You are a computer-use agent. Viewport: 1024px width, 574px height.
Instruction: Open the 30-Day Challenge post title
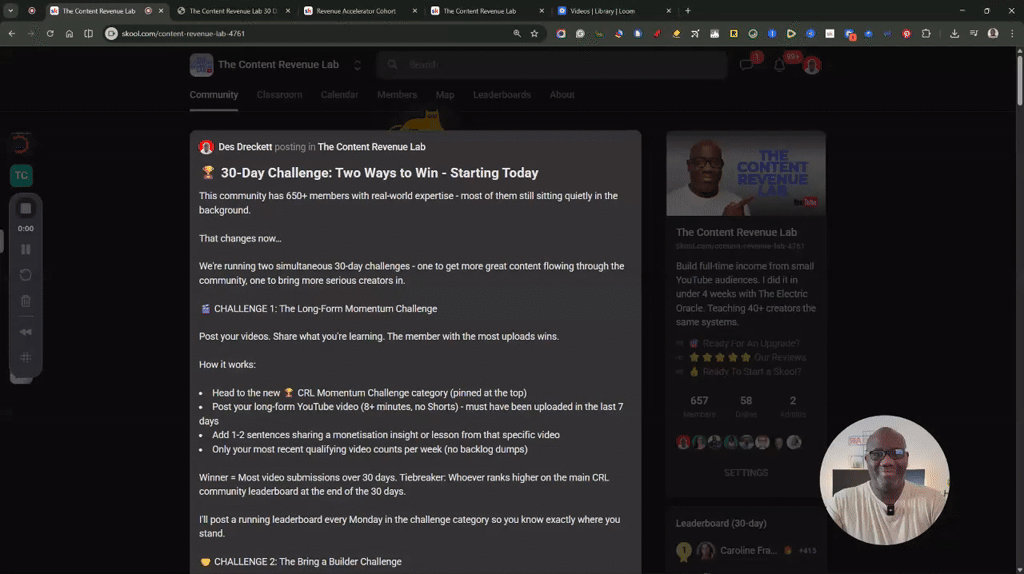(379, 173)
